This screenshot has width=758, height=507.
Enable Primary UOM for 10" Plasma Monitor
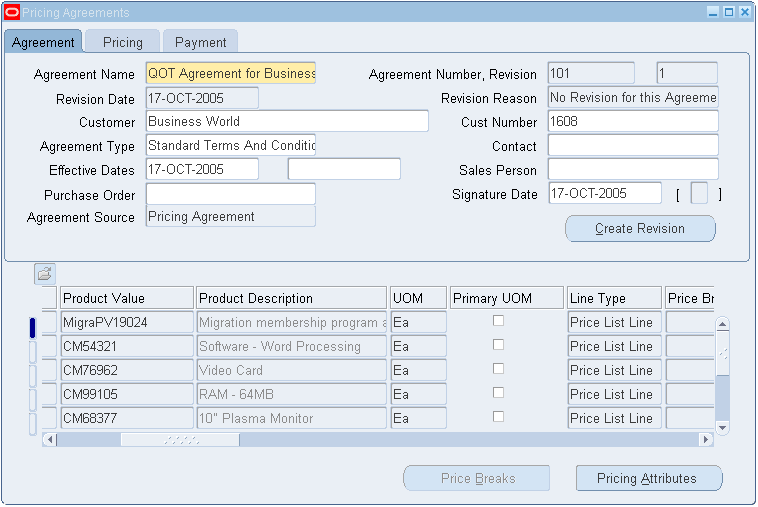[498, 417]
